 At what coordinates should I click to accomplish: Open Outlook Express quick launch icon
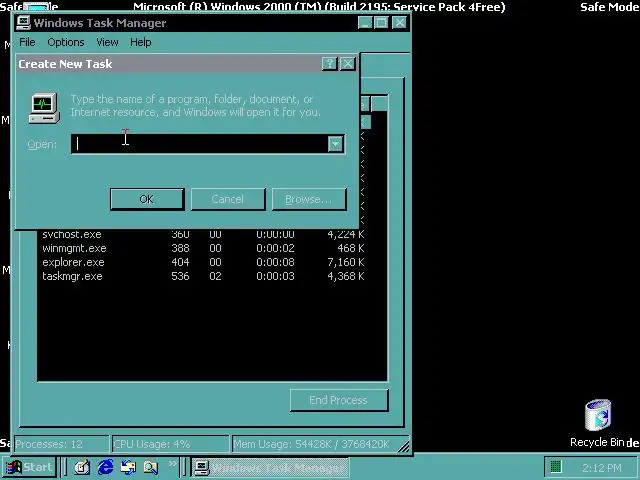128,467
